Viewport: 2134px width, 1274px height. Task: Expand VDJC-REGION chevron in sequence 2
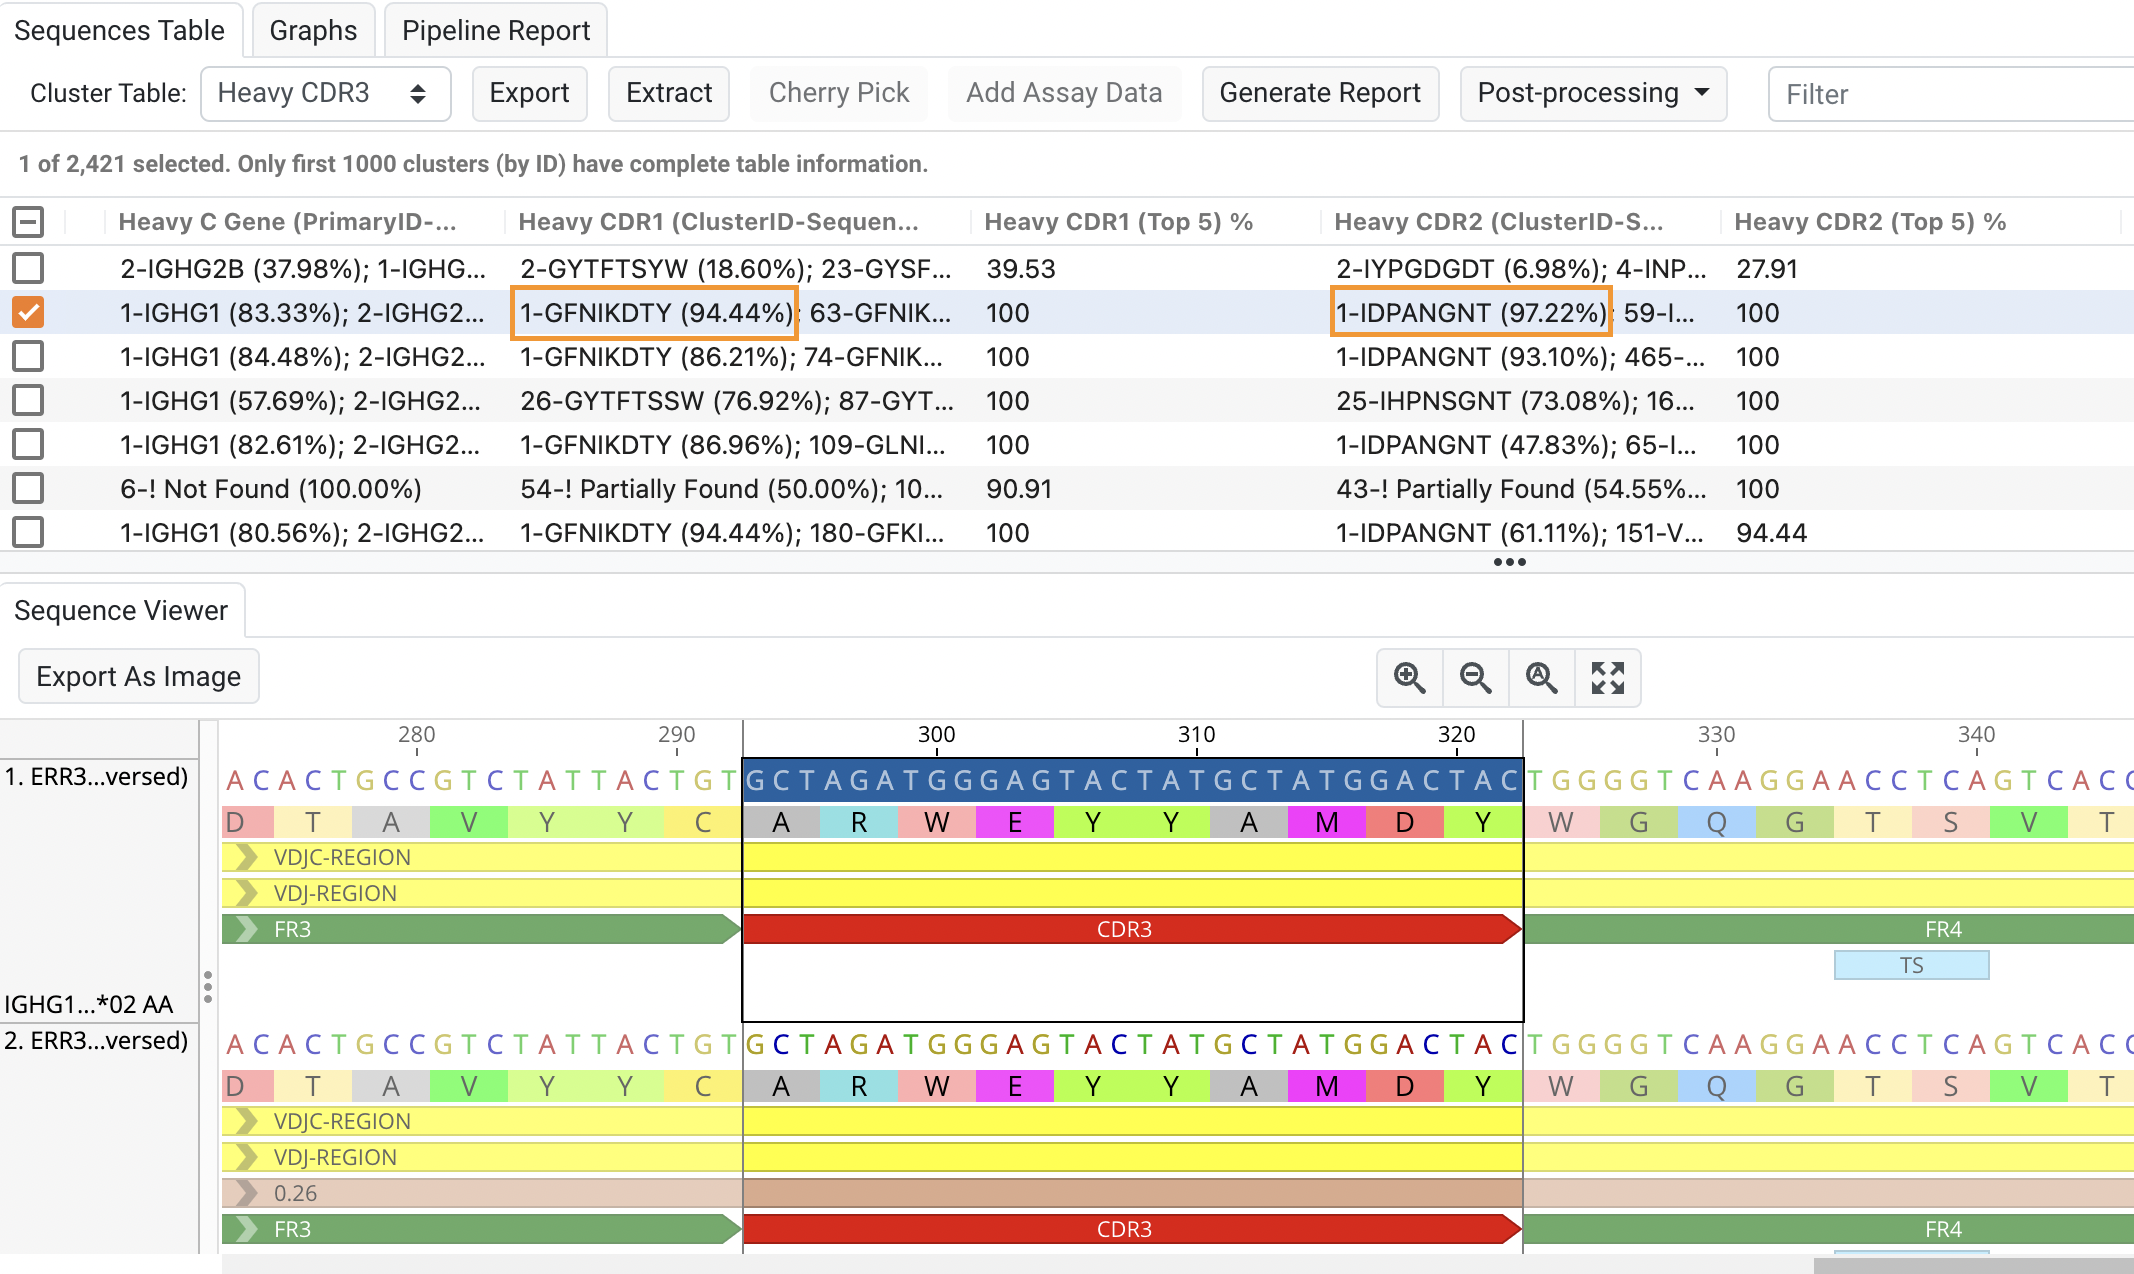pyautogui.click(x=245, y=1121)
